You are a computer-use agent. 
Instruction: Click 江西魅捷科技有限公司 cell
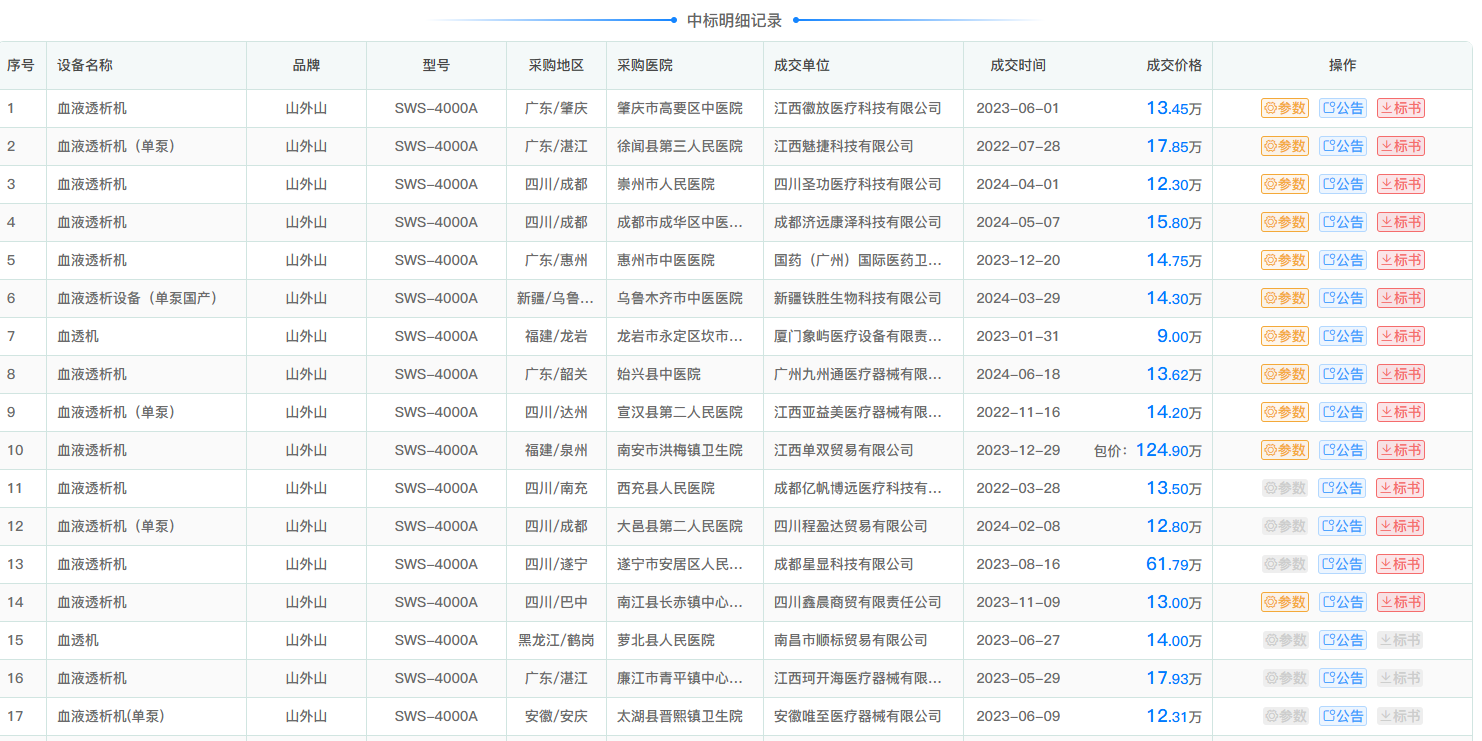[x=844, y=146]
